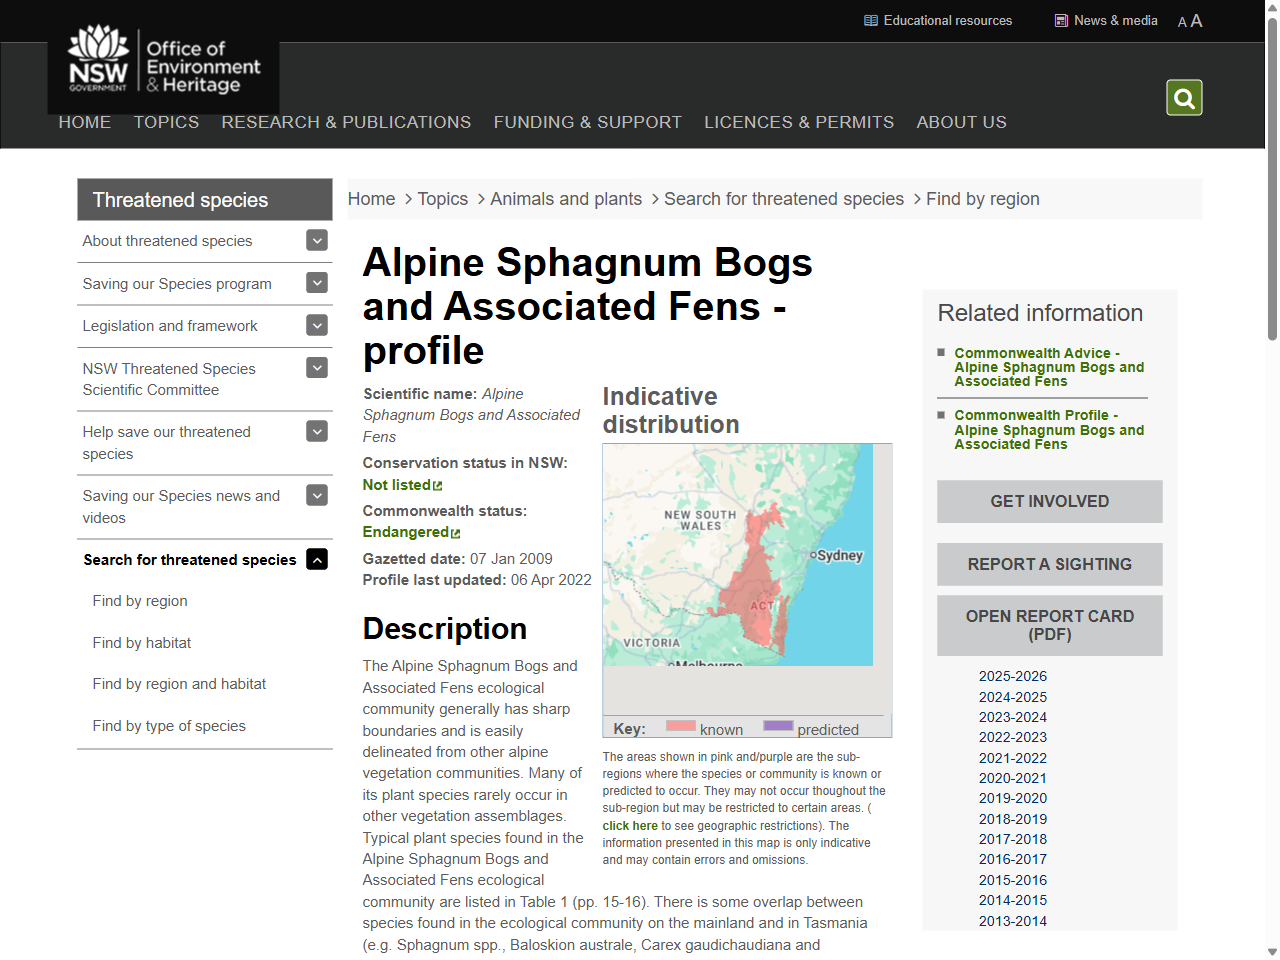Expand Legislation and framework menu
The width and height of the screenshot is (1280, 960).
(x=317, y=325)
